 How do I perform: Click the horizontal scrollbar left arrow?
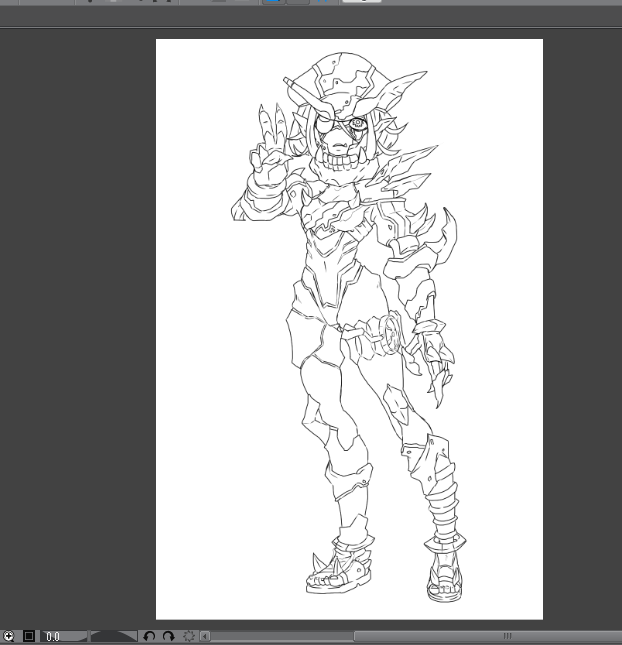(205, 636)
